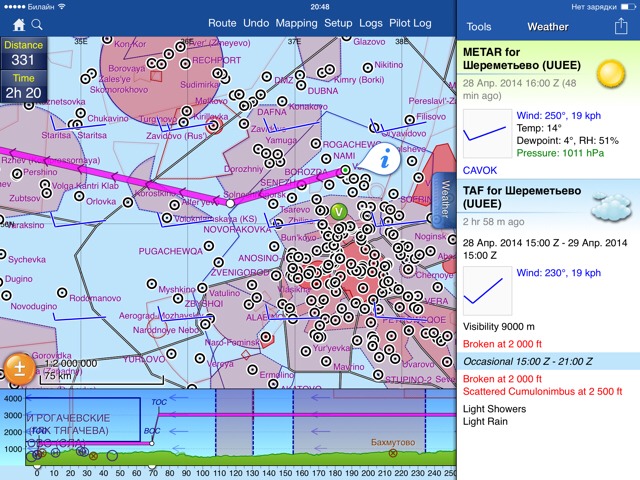Viewport: 640px width, 480px height.
Task: Open the Logs section
Action: 371,23
